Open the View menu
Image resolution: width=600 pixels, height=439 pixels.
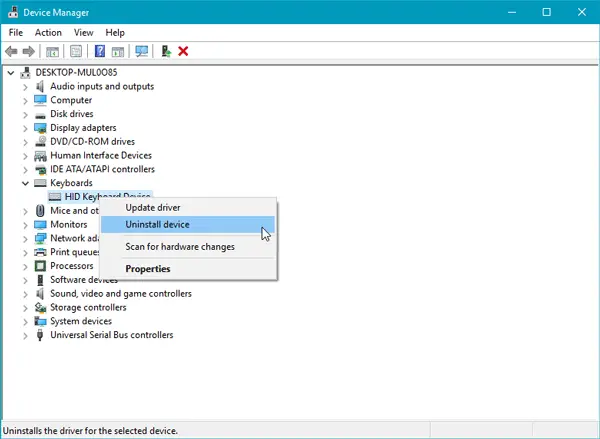pyautogui.click(x=83, y=33)
